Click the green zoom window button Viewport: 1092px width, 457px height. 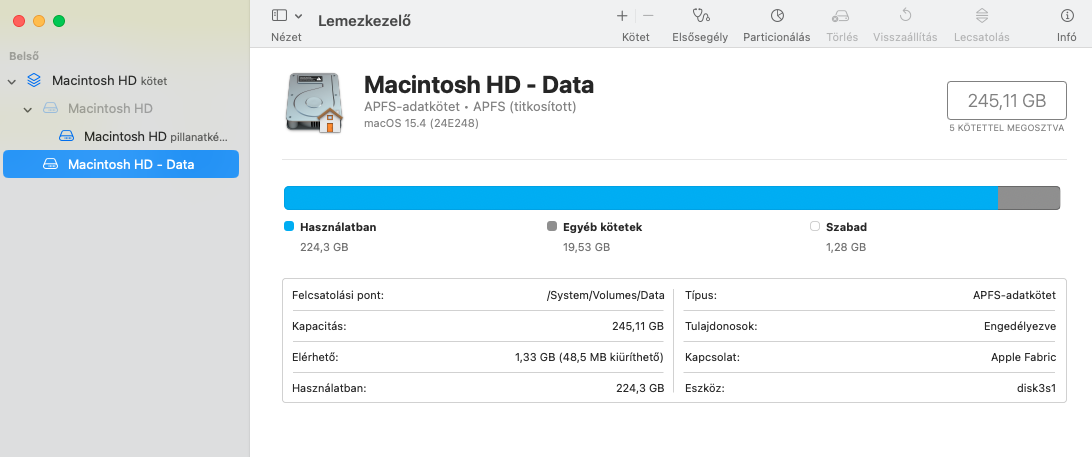pyautogui.click(x=59, y=21)
